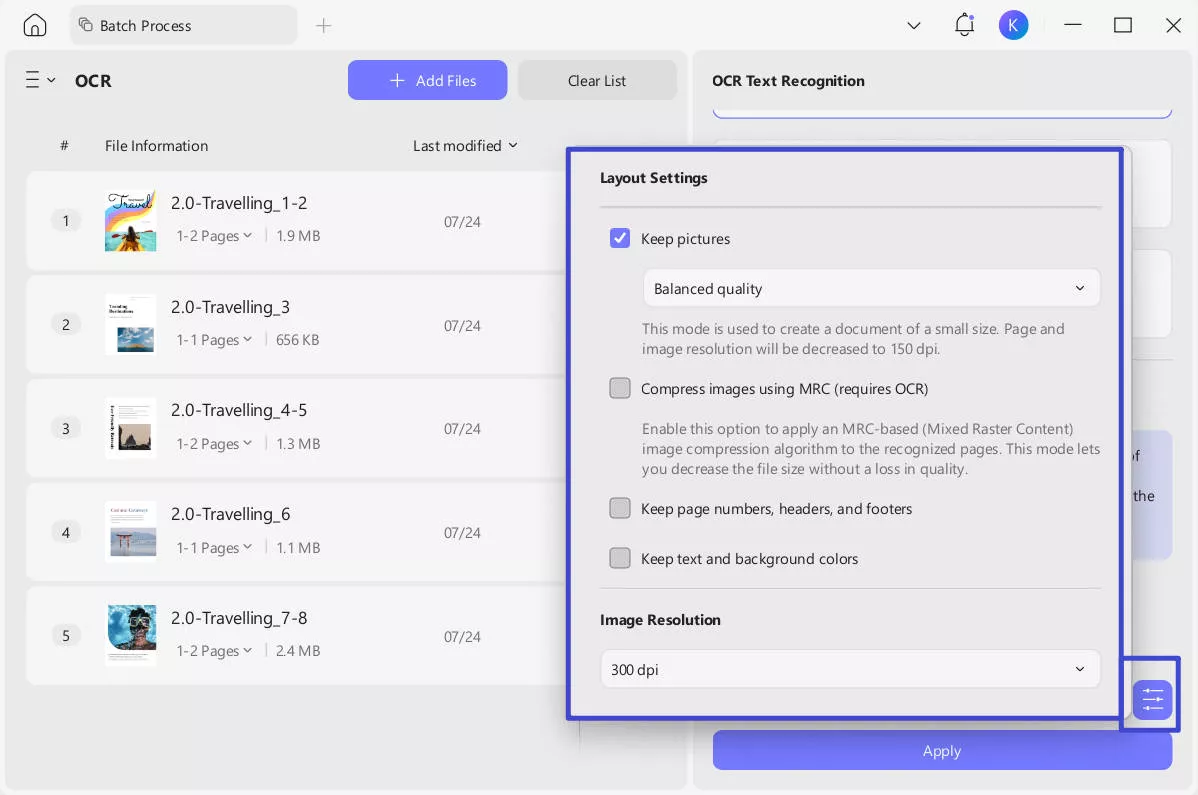Screen dimensions: 1198x795
Task: Toggle the layout settings sliders icon
Action: (1152, 699)
